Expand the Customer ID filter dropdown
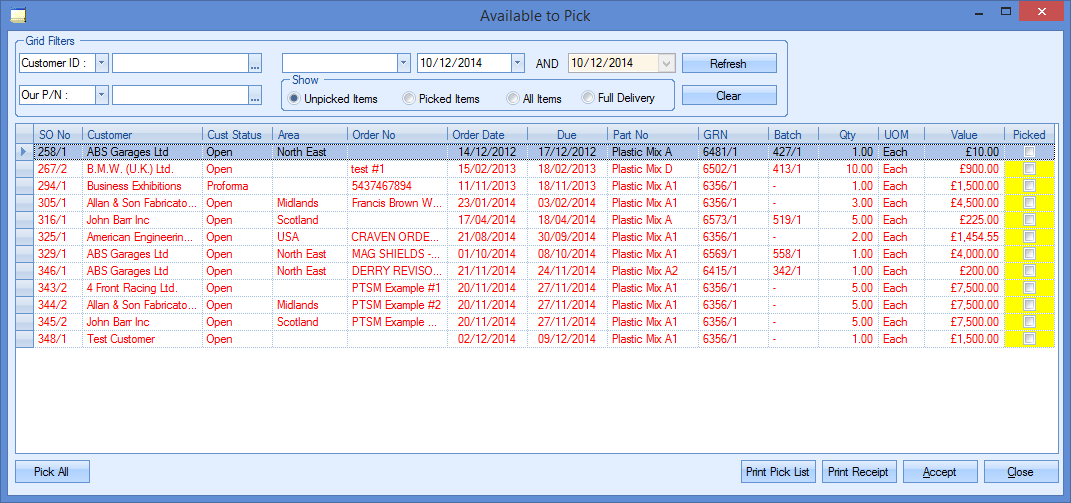This screenshot has width=1071, height=503. pos(102,63)
